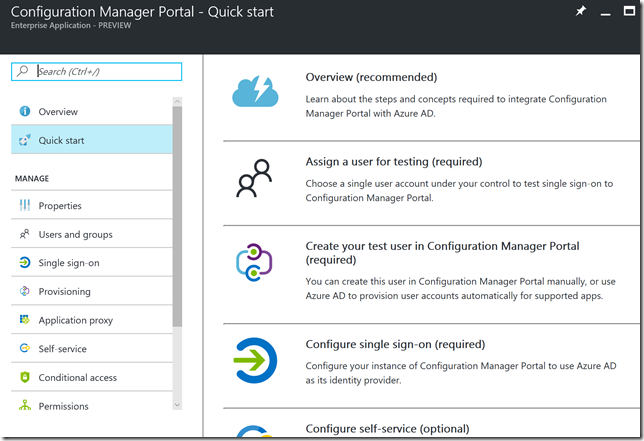Open the Permissions menu item

(63, 406)
